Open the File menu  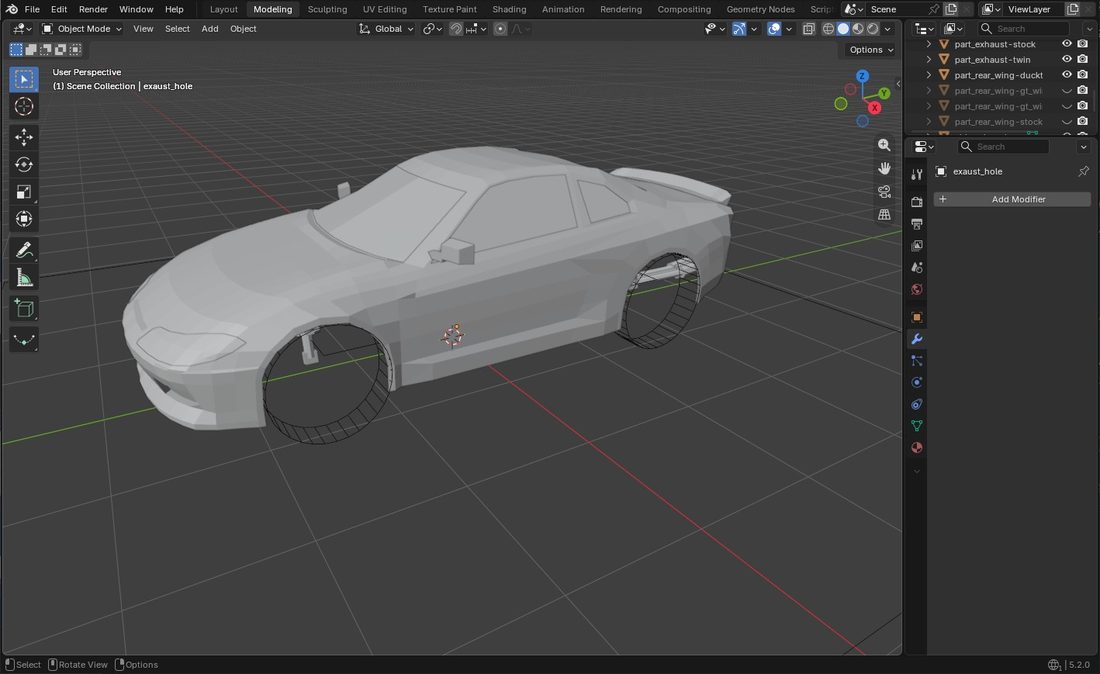(x=32, y=9)
